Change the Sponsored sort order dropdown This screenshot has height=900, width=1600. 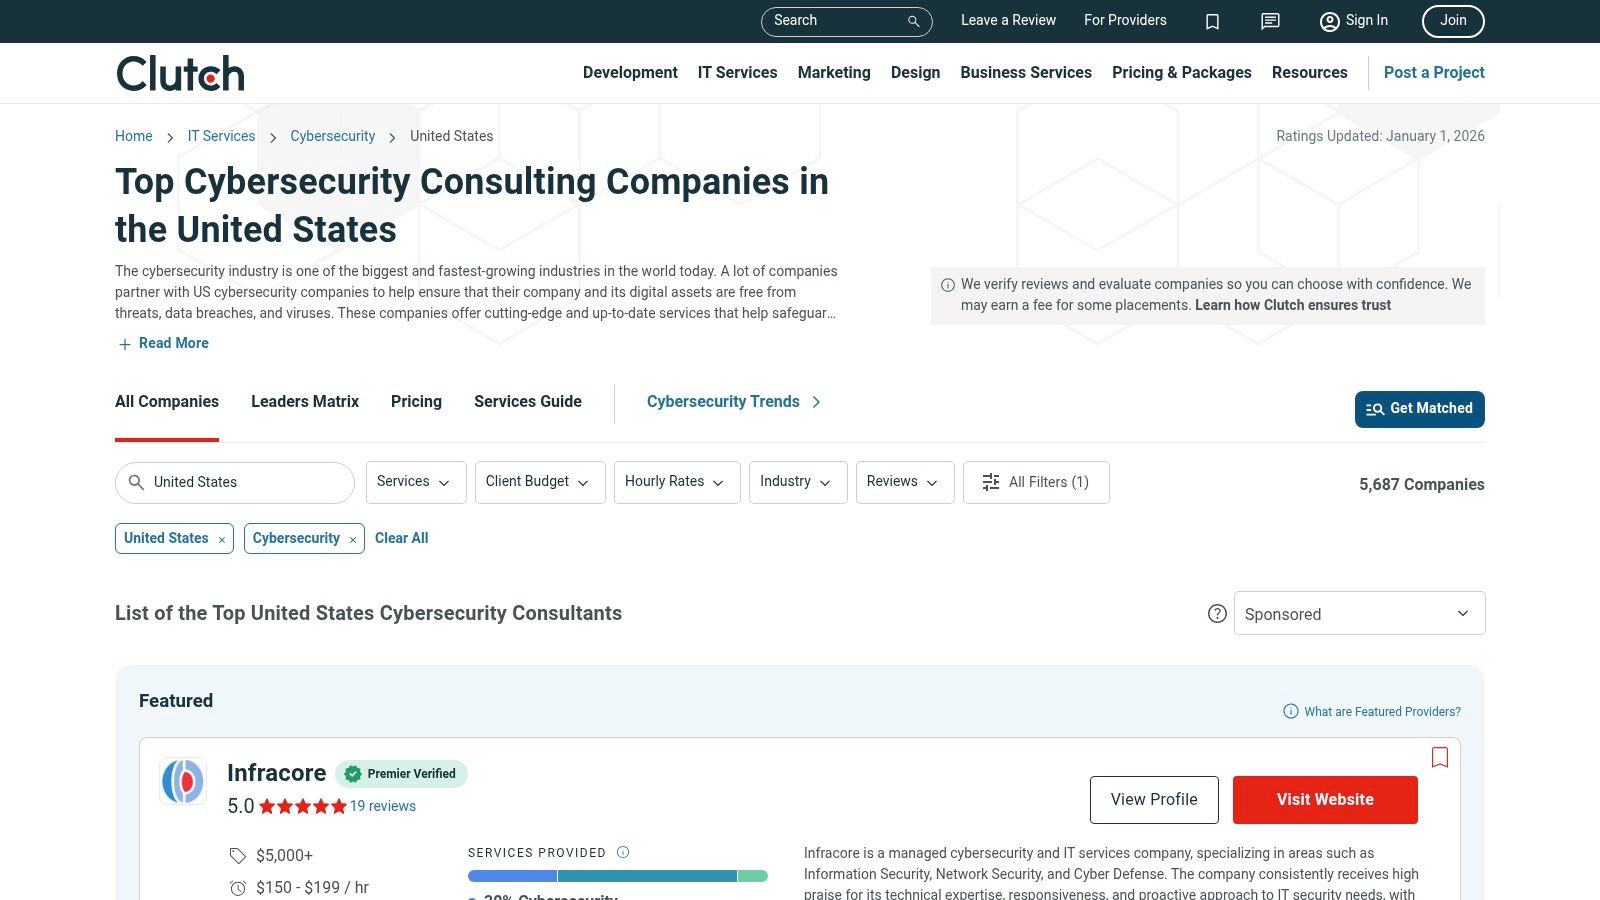pyautogui.click(x=1359, y=613)
